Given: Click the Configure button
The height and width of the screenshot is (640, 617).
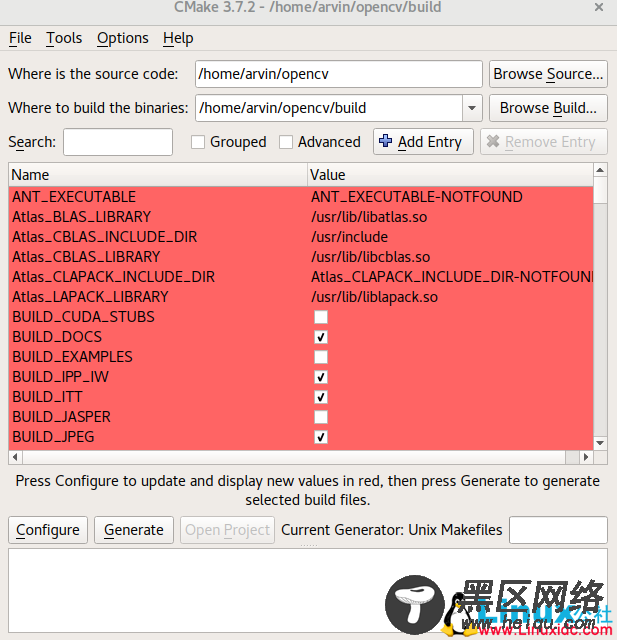Looking at the screenshot, I should (x=48, y=530).
